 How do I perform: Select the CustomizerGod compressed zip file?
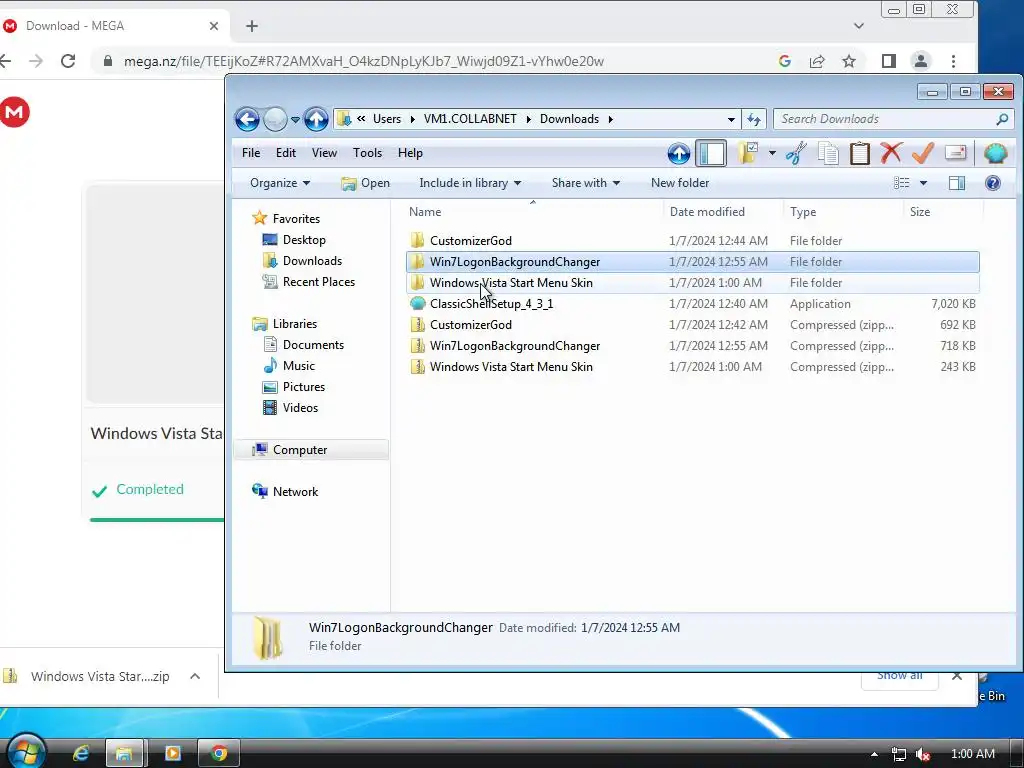[x=692, y=325]
